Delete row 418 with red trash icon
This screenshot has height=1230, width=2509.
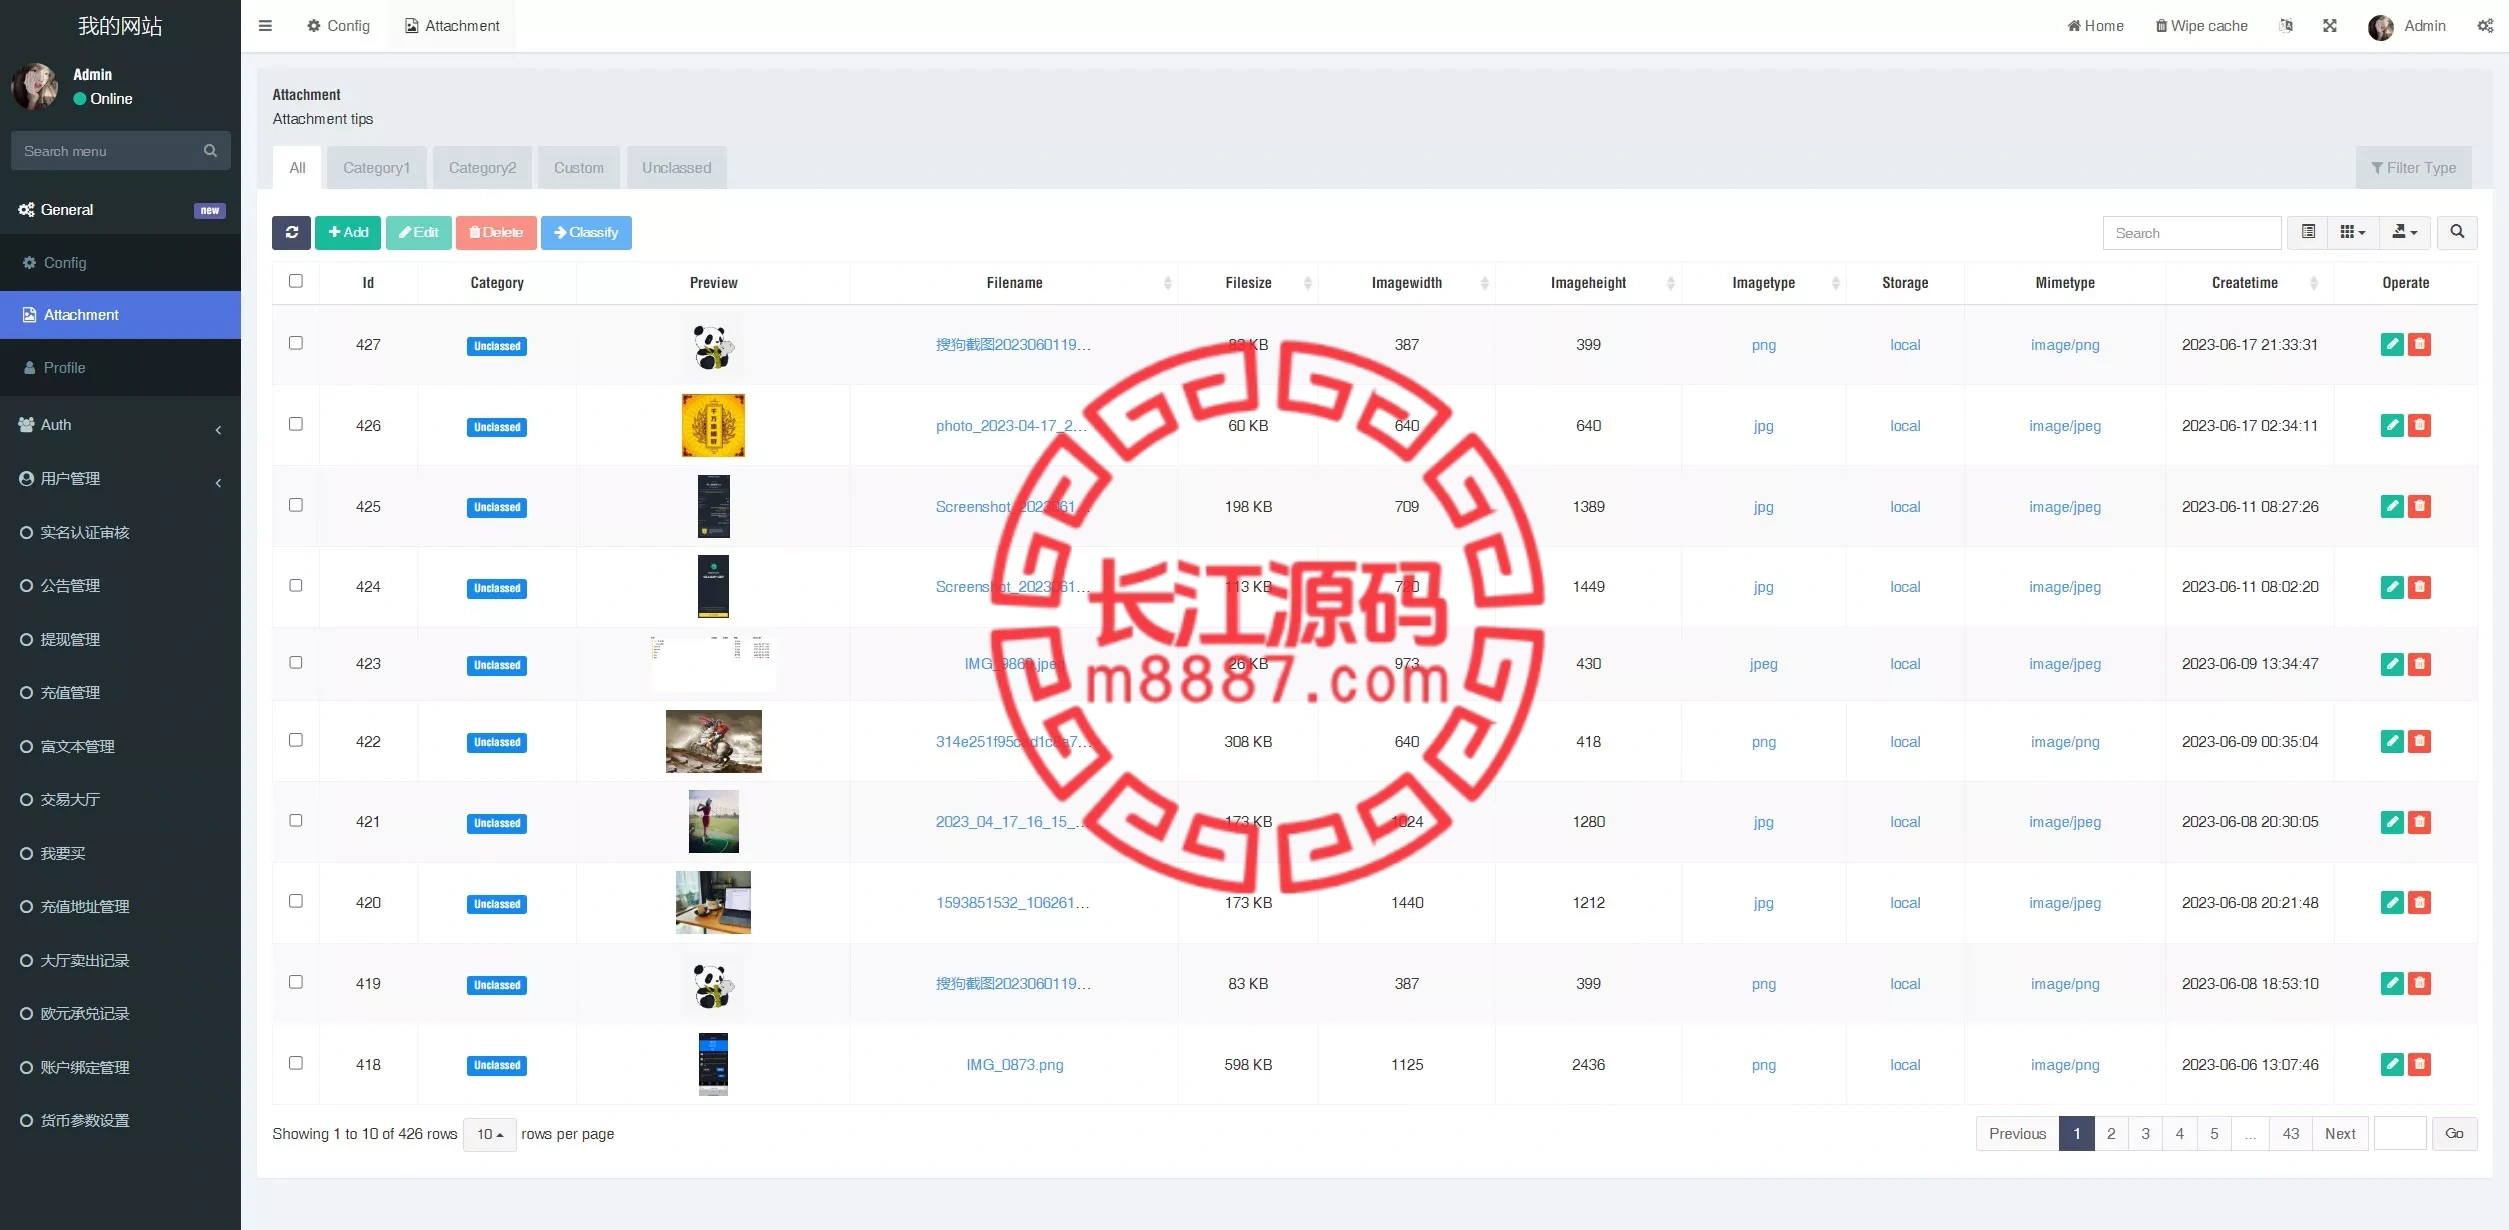coord(2419,1064)
